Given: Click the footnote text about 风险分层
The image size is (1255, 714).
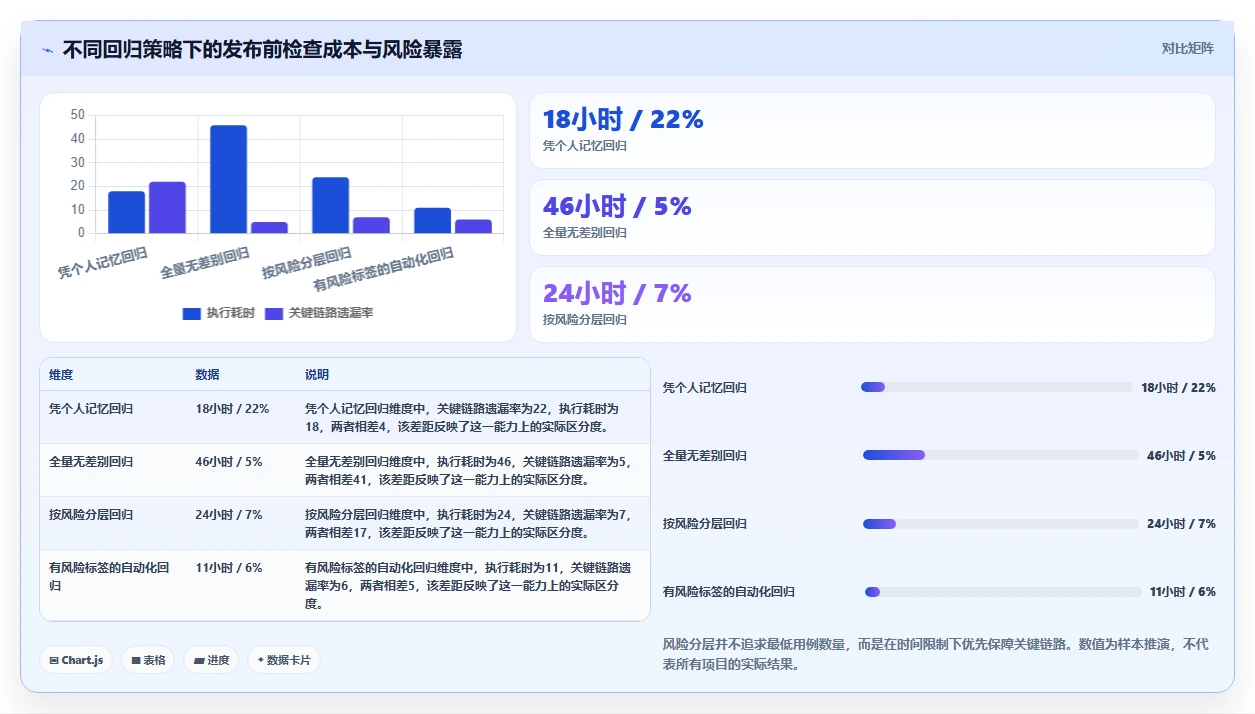Looking at the screenshot, I should (935, 654).
